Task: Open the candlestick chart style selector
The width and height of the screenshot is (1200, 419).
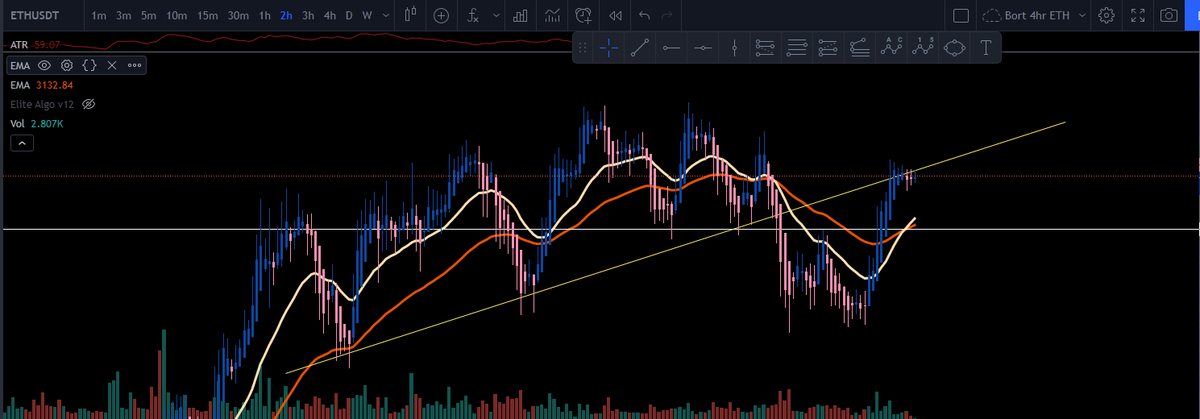Action: [410, 15]
